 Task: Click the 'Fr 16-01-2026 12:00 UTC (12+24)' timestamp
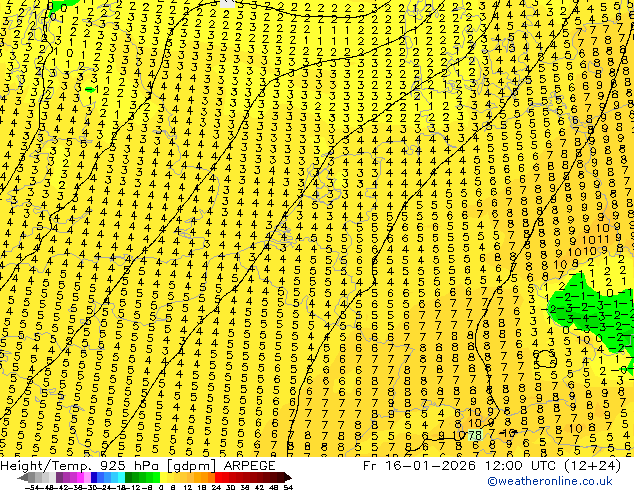492,466
